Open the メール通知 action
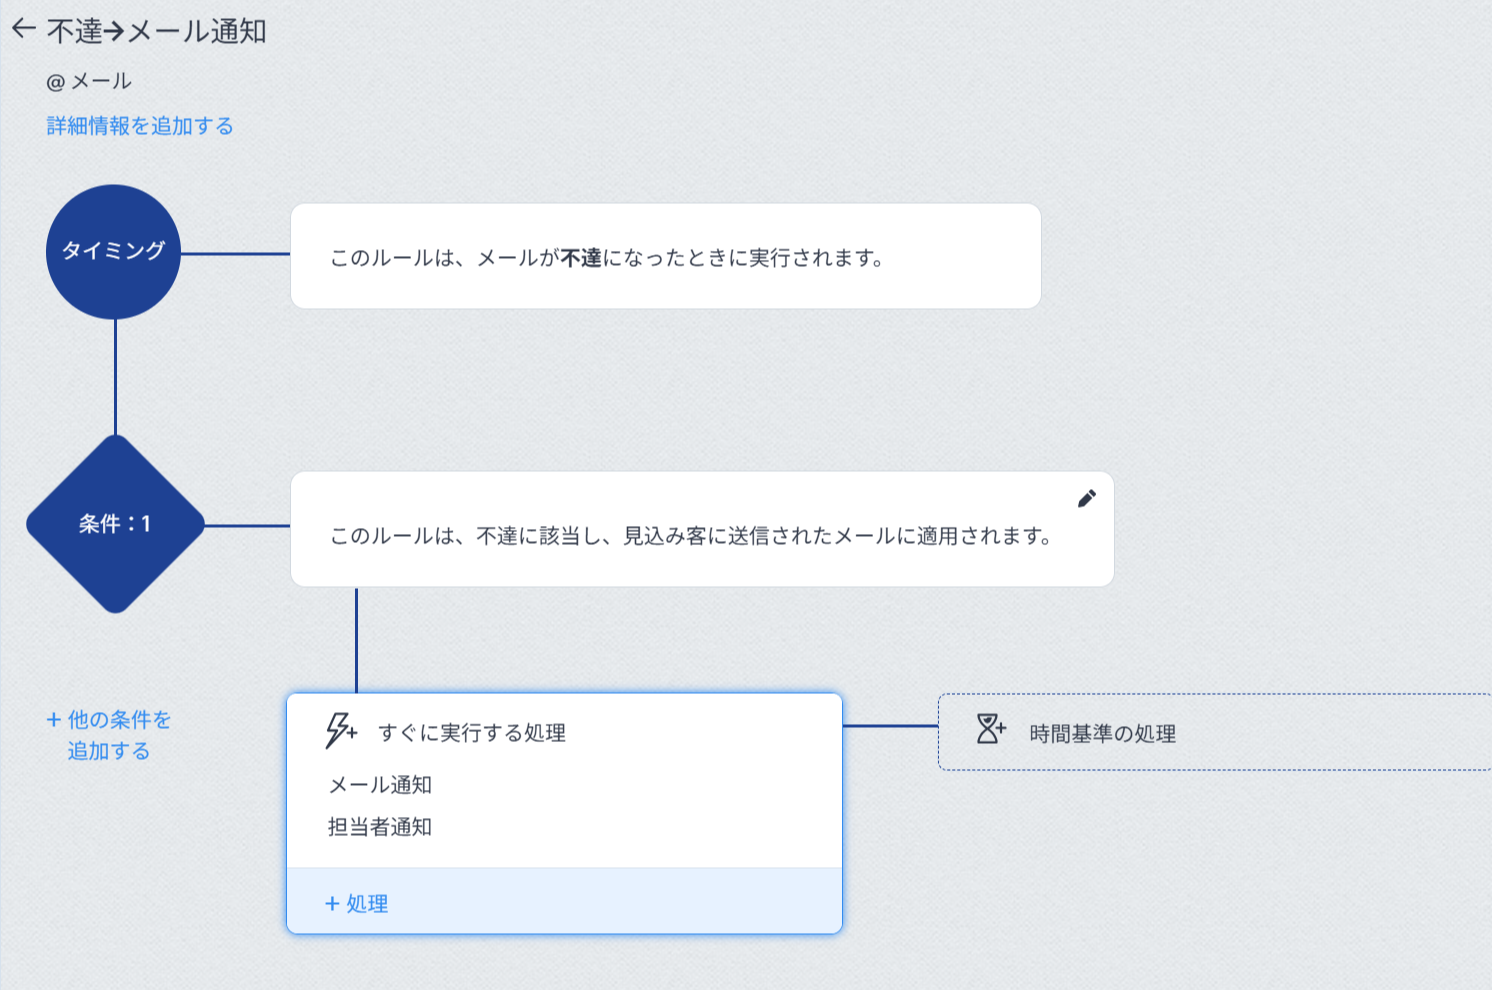This screenshot has height=990, width=1492. [x=380, y=785]
